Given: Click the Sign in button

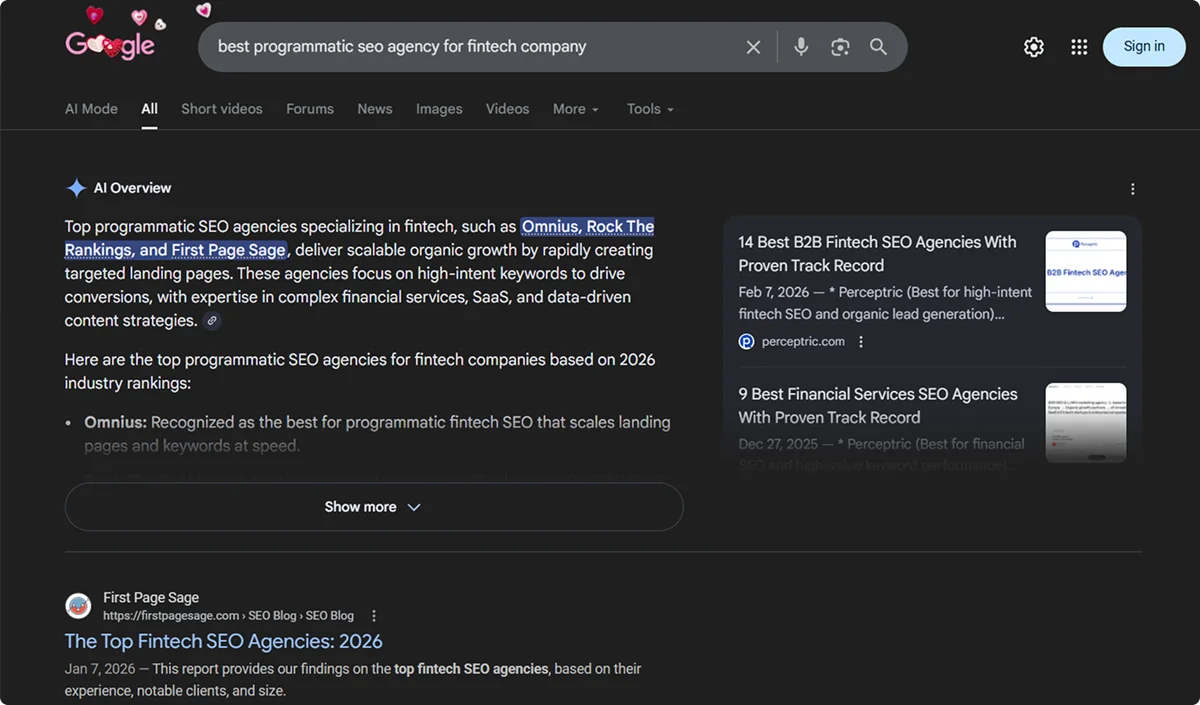Looking at the screenshot, I should [x=1143, y=46].
